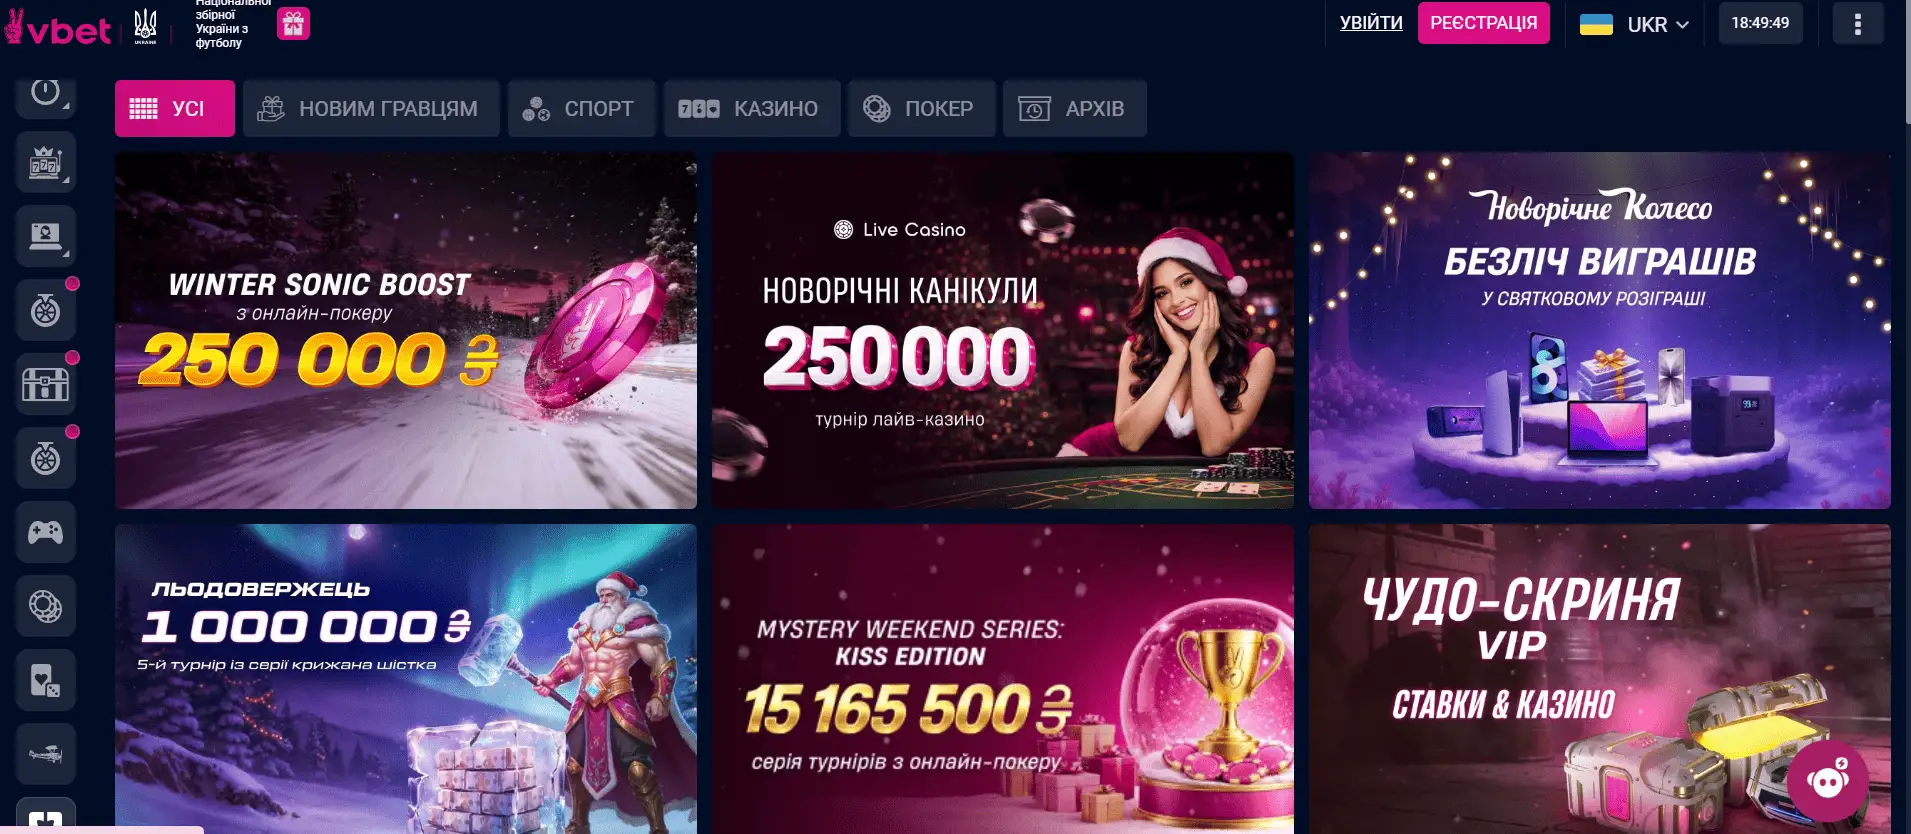Open the playing card sidebar icon
1911x834 pixels.
(x=46, y=680)
